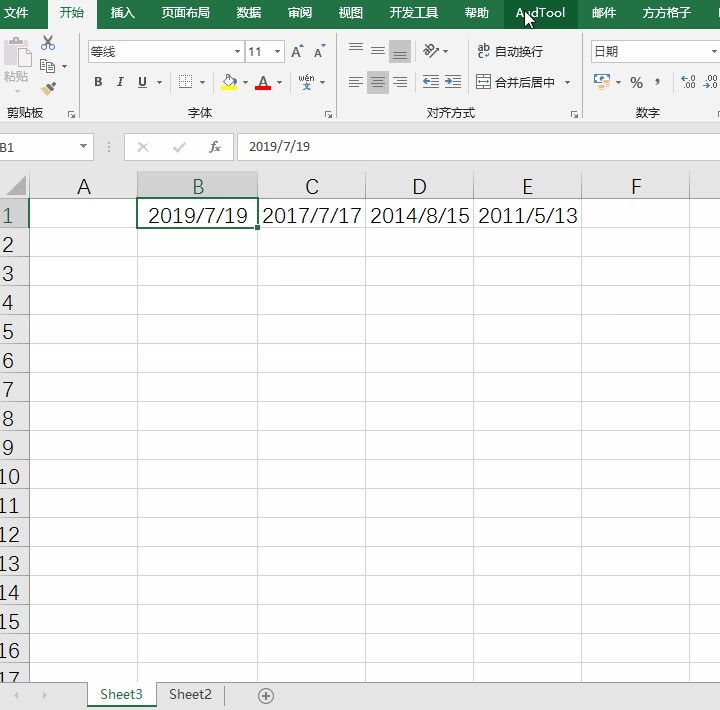Viewport: 720px width, 710px height.
Task: Decrease font size with the small A icon
Action: coord(320,51)
